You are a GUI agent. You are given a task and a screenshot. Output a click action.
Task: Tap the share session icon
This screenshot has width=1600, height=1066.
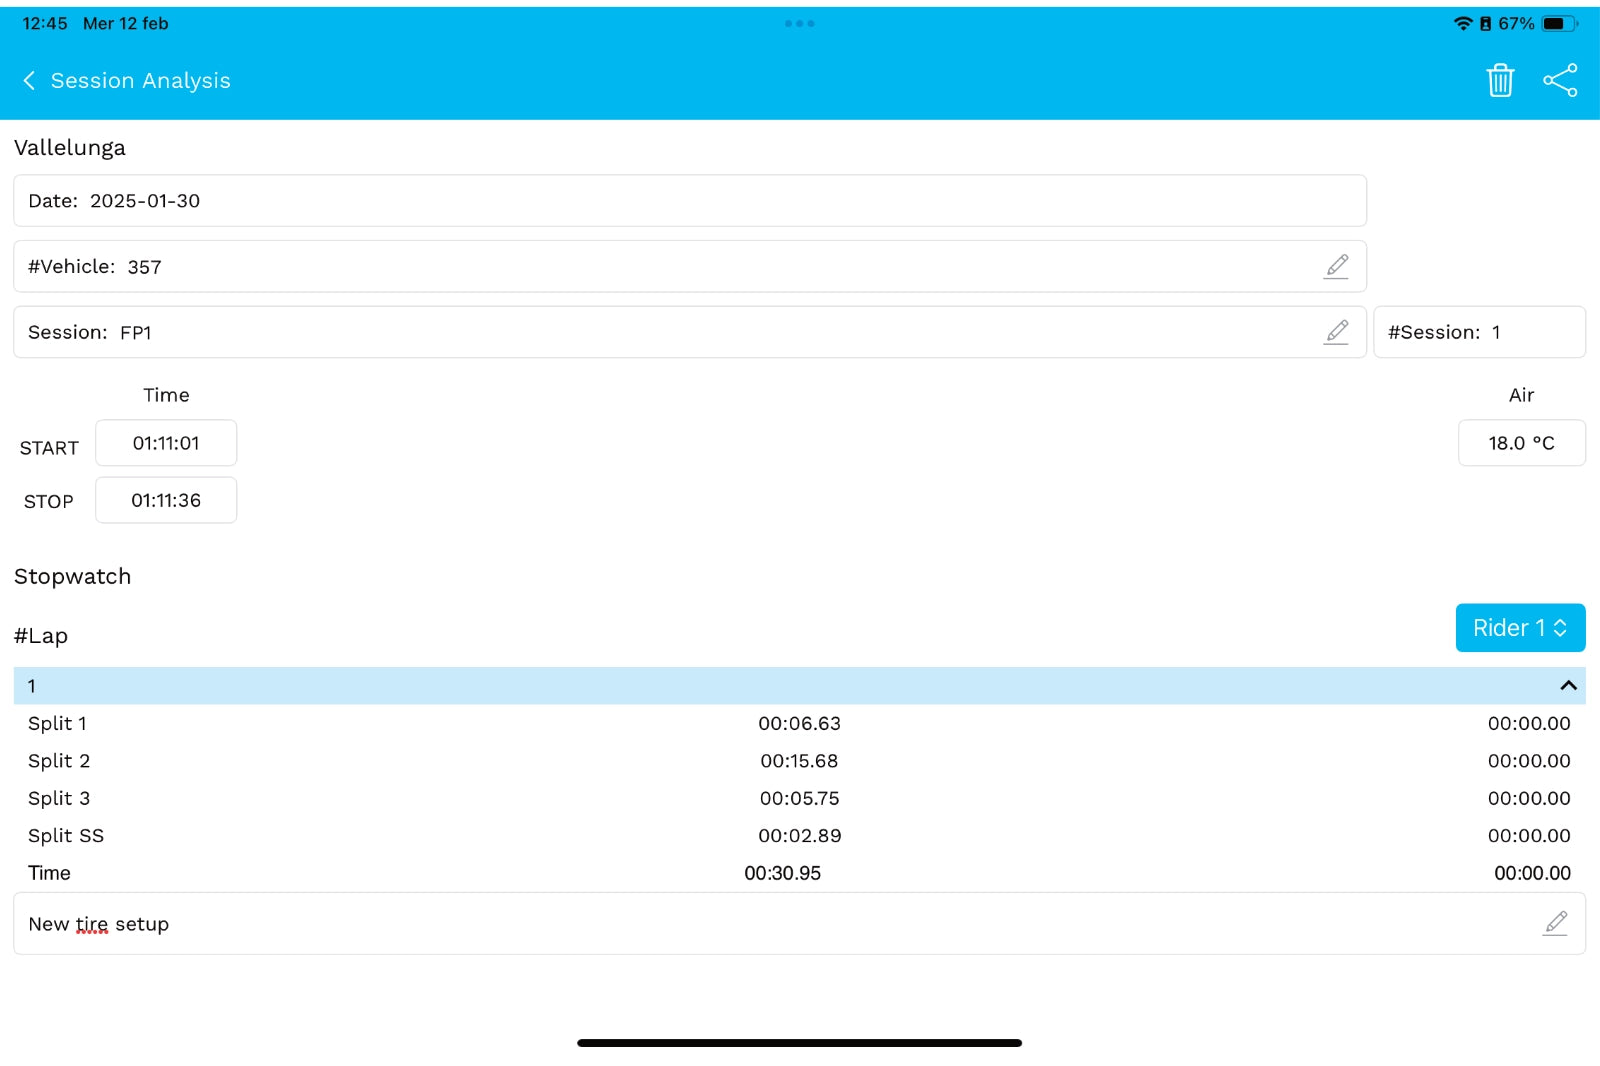point(1560,80)
